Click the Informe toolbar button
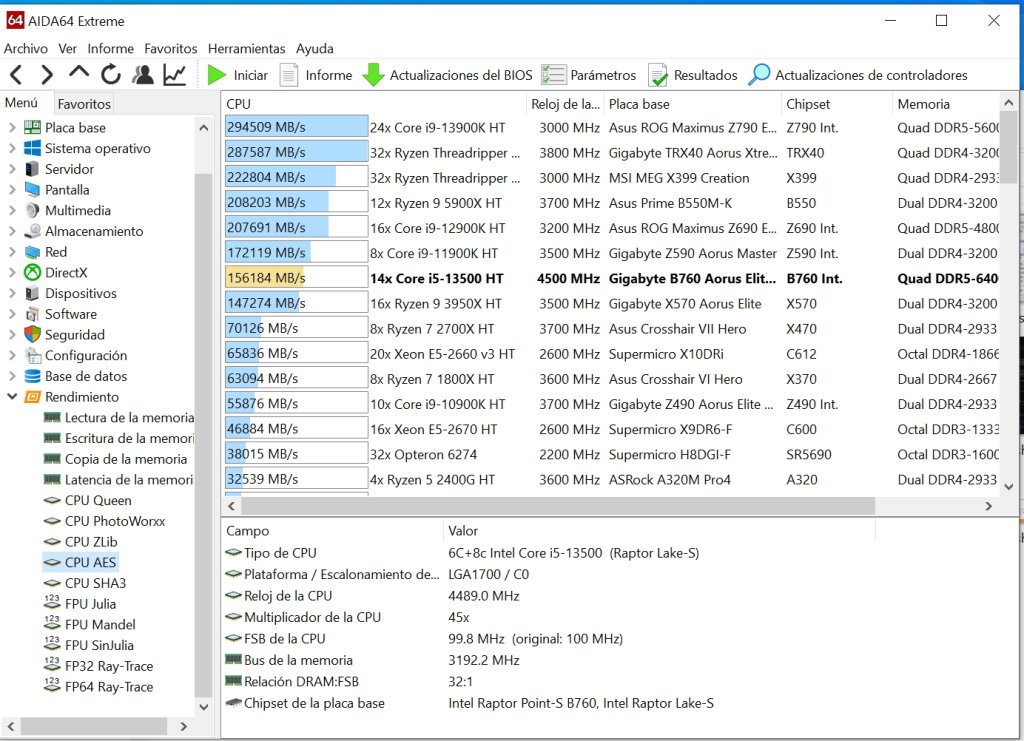Image resolution: width=1024 pixels, height=741 pixels. 316,75
